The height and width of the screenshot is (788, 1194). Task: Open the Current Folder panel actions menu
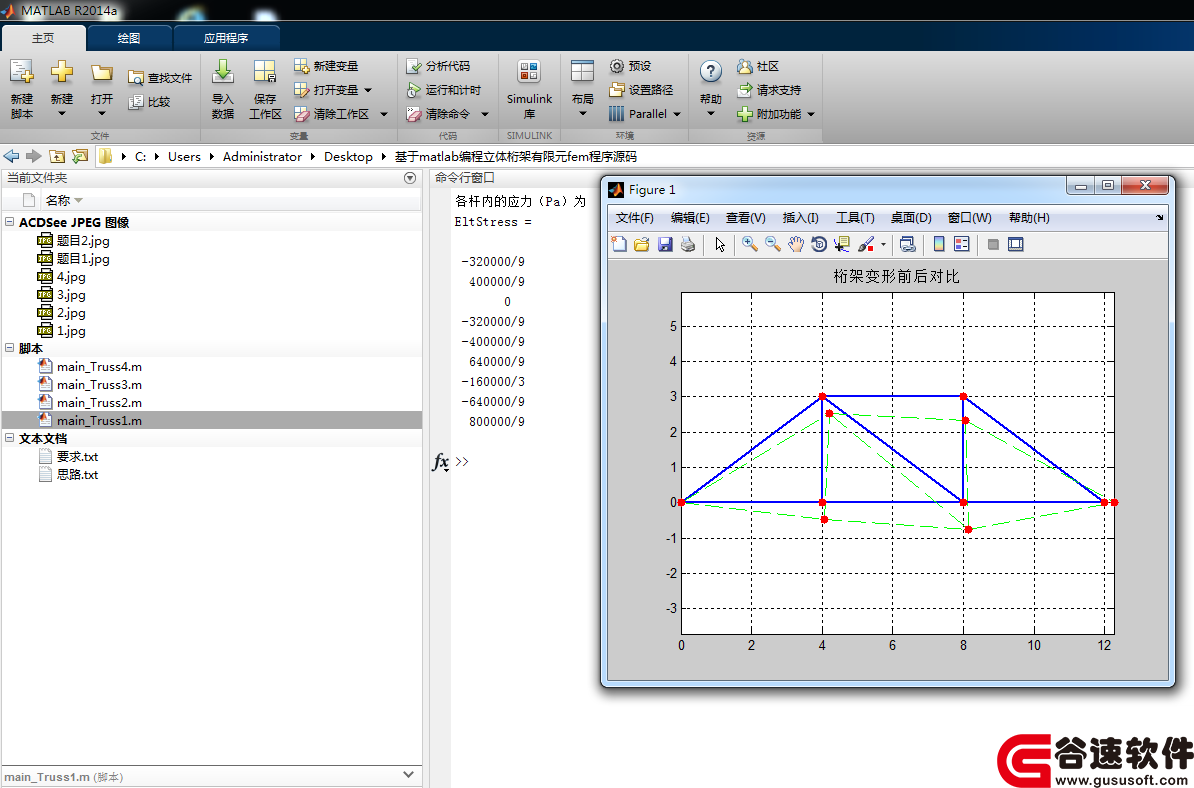pyautogui.click(x=410, y=178)
